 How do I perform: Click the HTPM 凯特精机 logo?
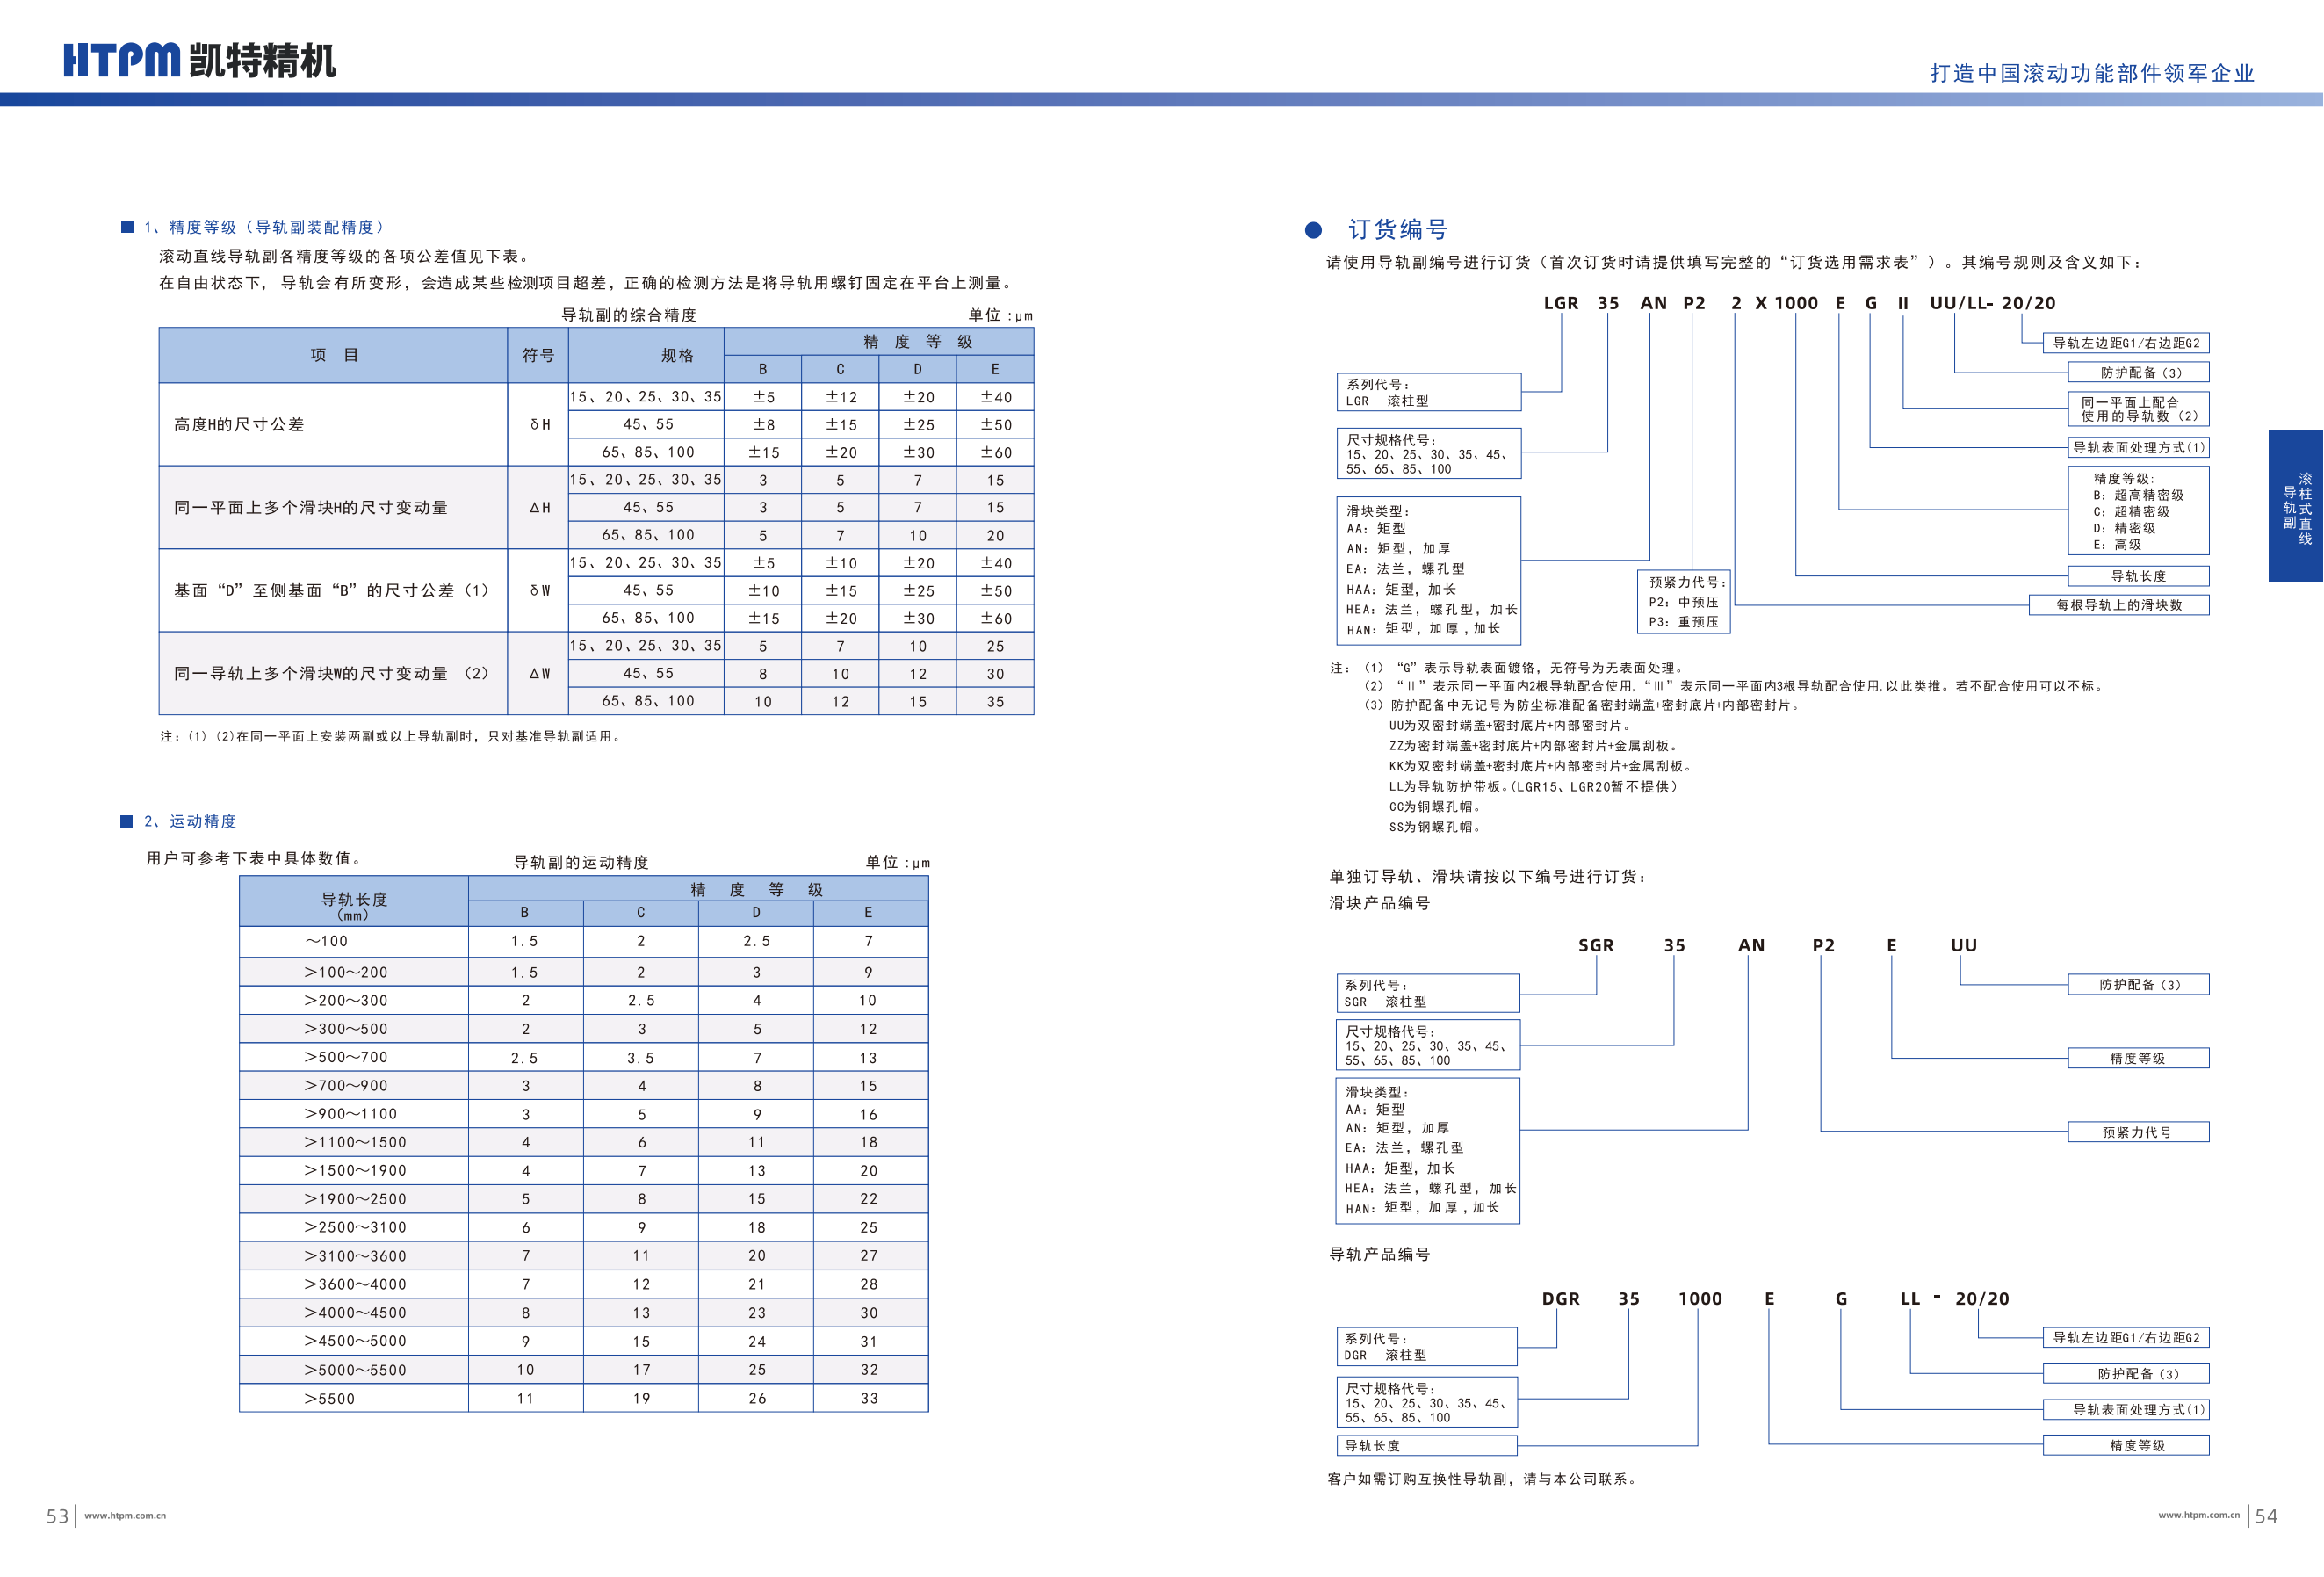200,60
